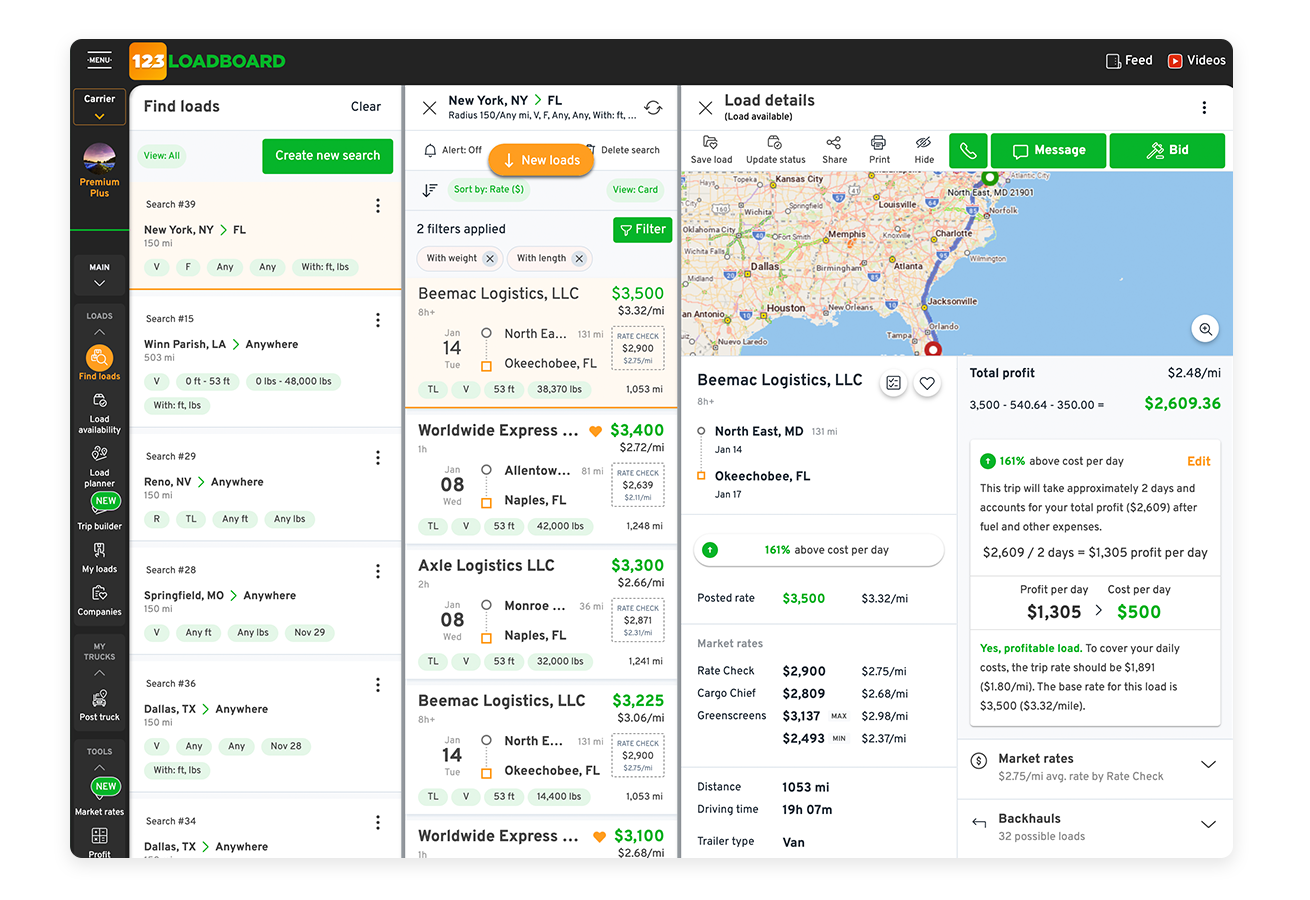Hide this load with the Hide icon

924,143
